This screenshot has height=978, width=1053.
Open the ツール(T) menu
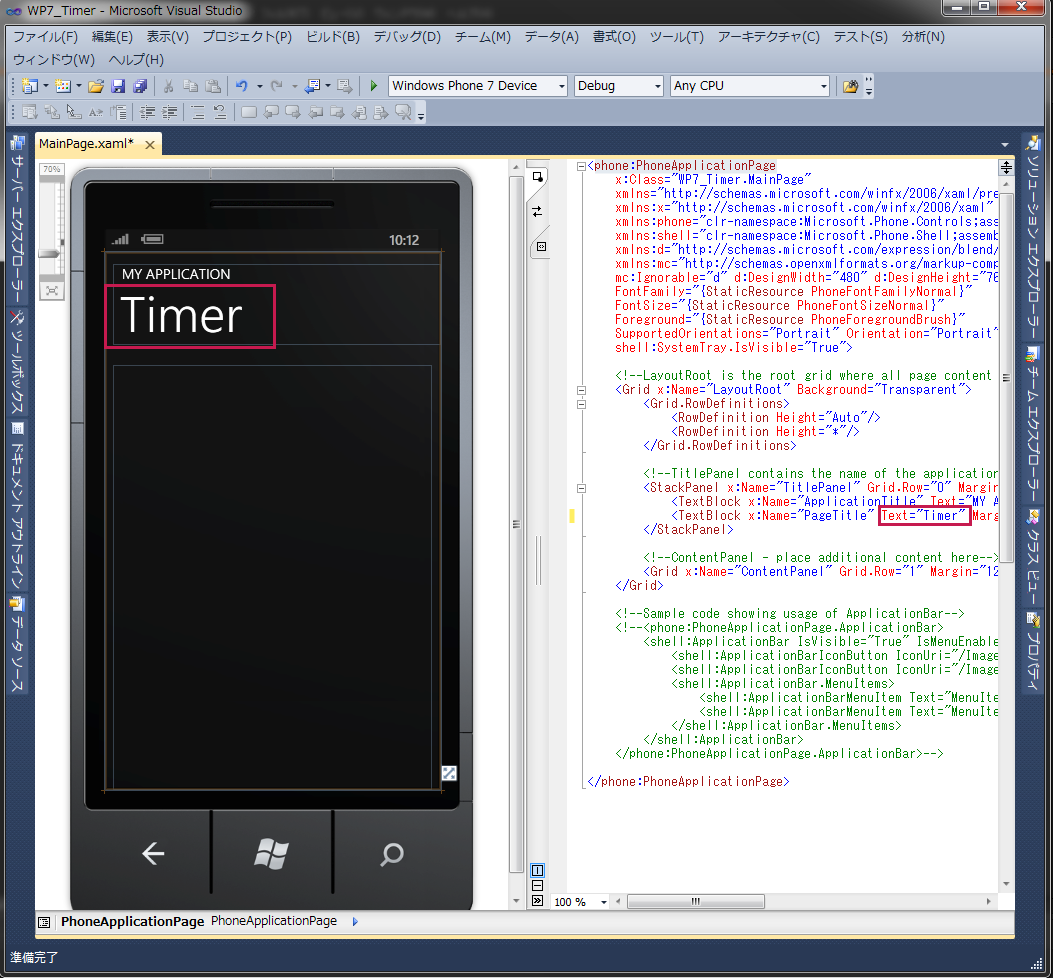point(676,36)
